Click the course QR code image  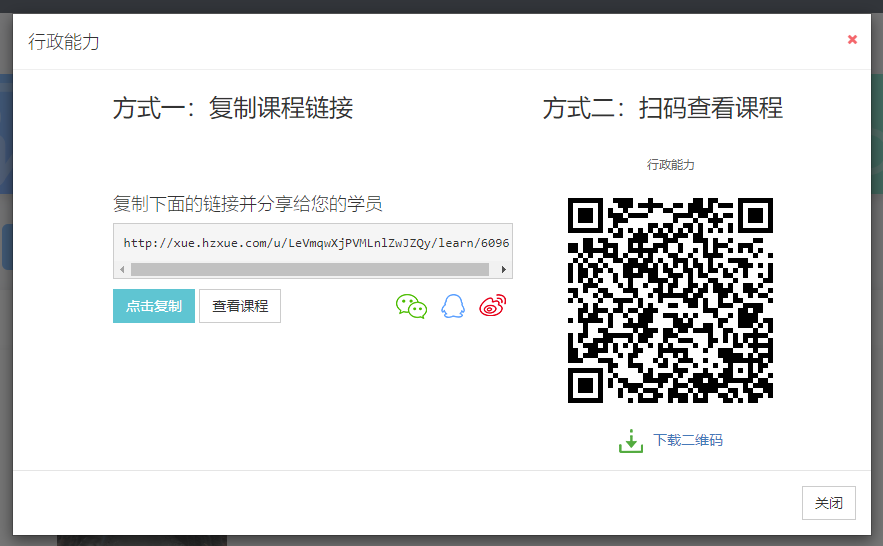[x=670, y=300]
